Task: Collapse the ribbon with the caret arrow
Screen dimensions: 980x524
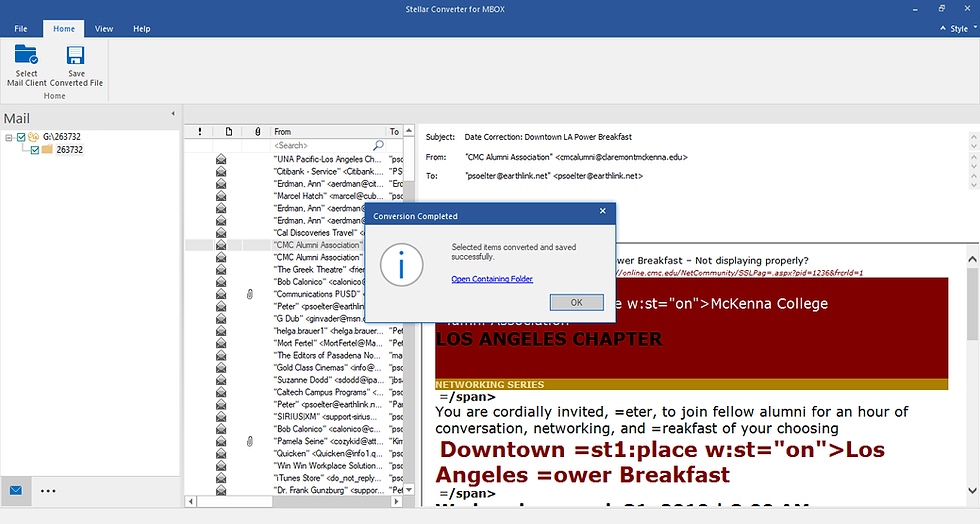Action: [942, 29]
